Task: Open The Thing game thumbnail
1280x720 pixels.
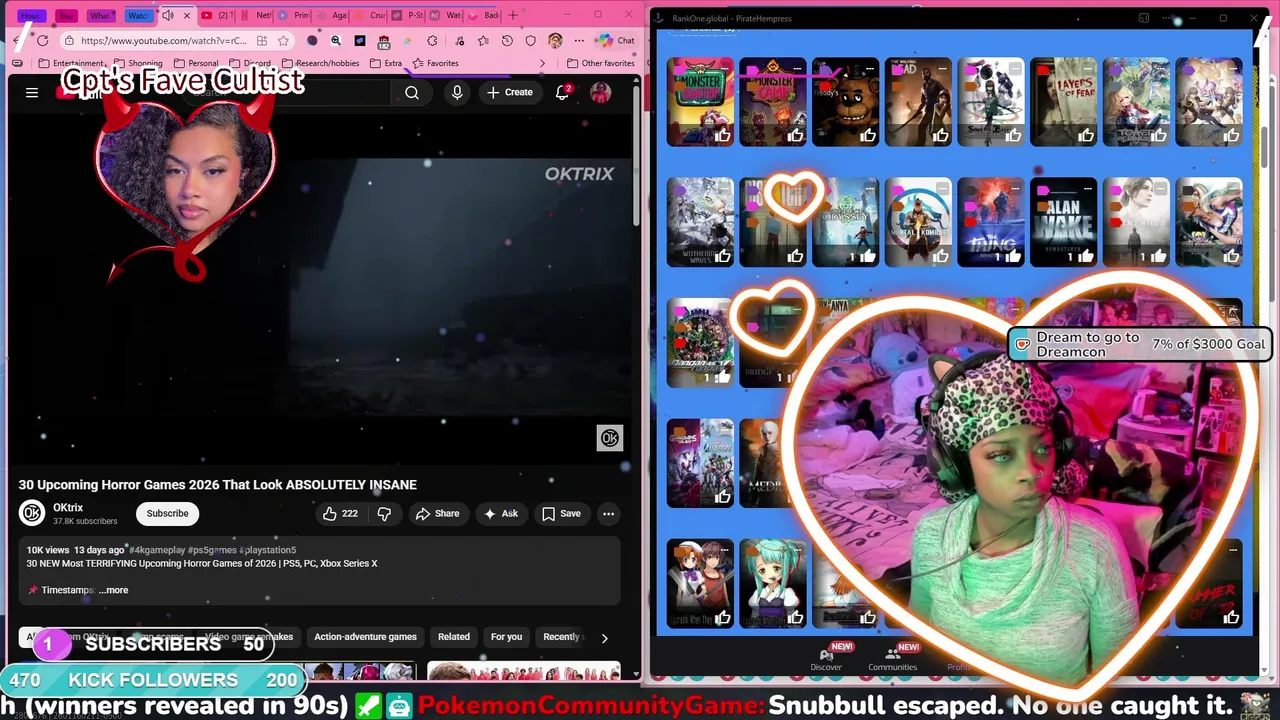Action: point(990,222)
